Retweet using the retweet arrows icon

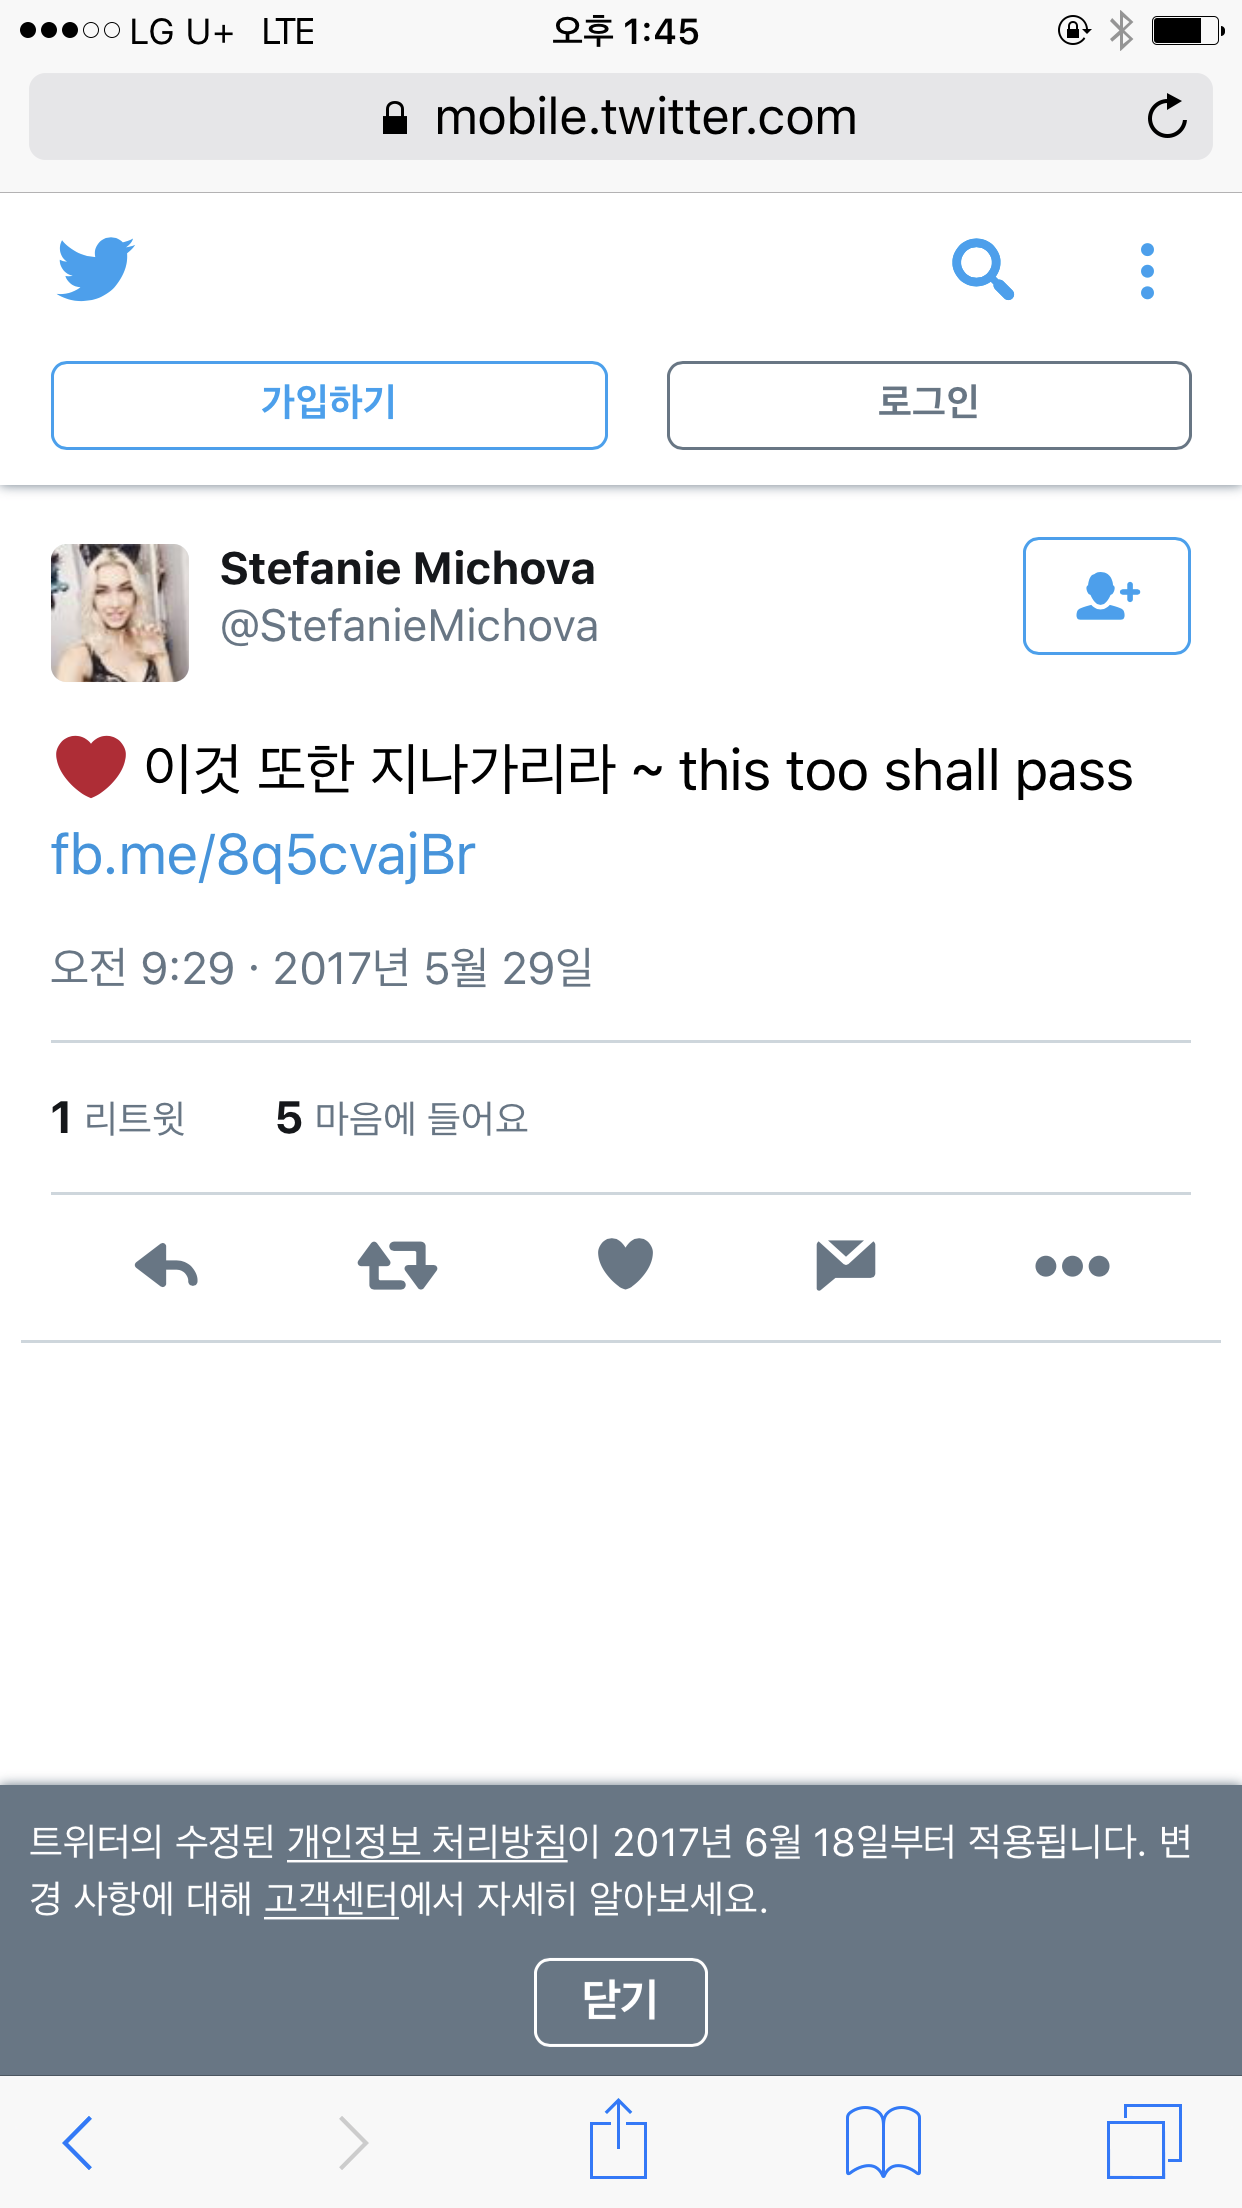click(x=397, y=1266)
